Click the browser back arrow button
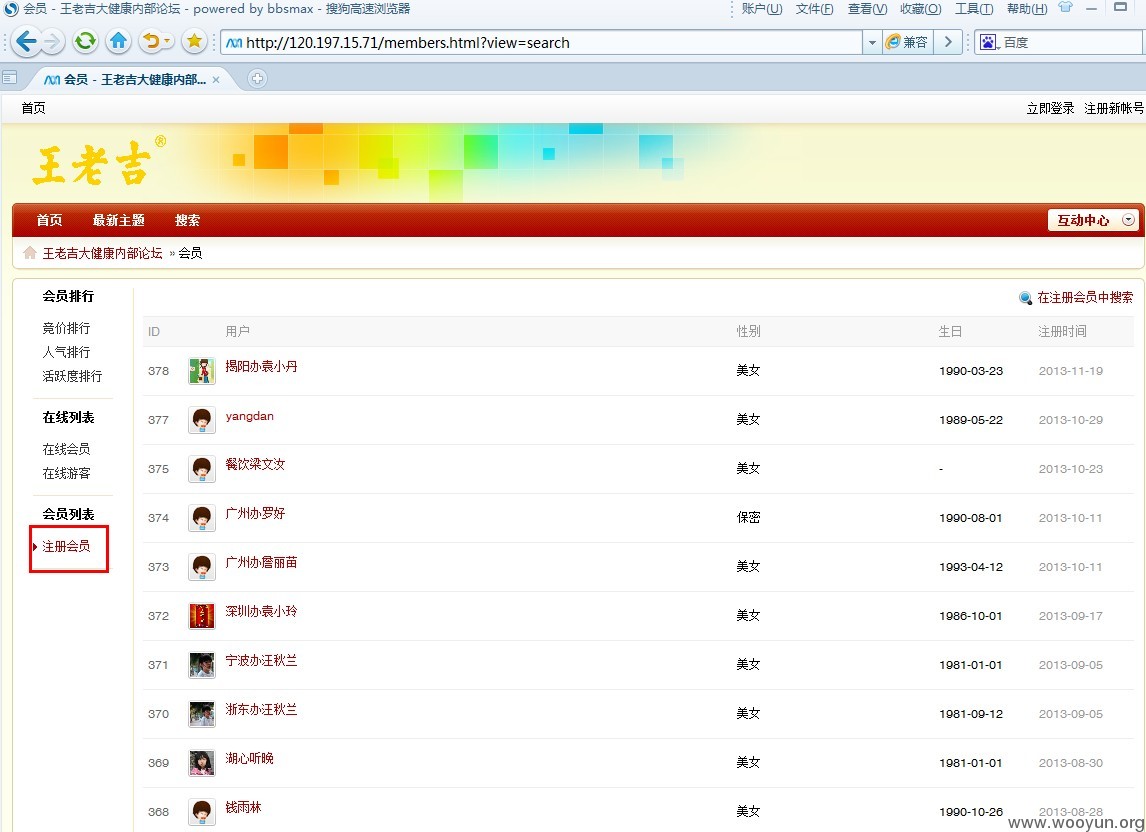 (x=26, y=42)
